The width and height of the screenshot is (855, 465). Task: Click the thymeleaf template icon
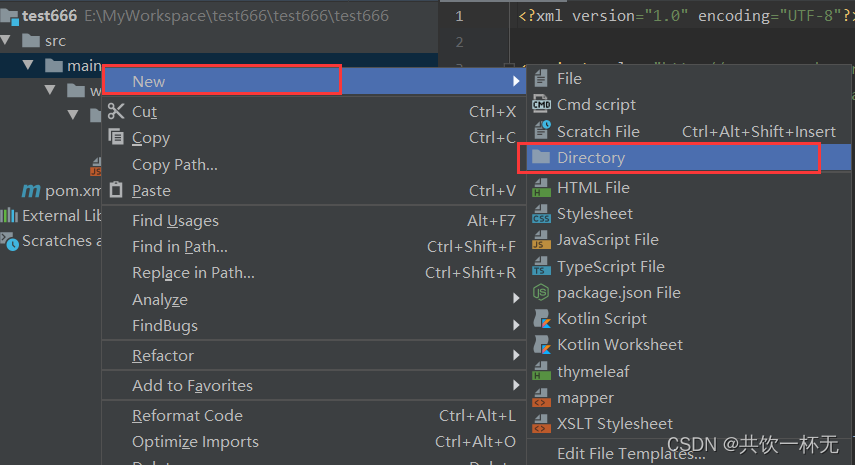(x=541, y=371)
